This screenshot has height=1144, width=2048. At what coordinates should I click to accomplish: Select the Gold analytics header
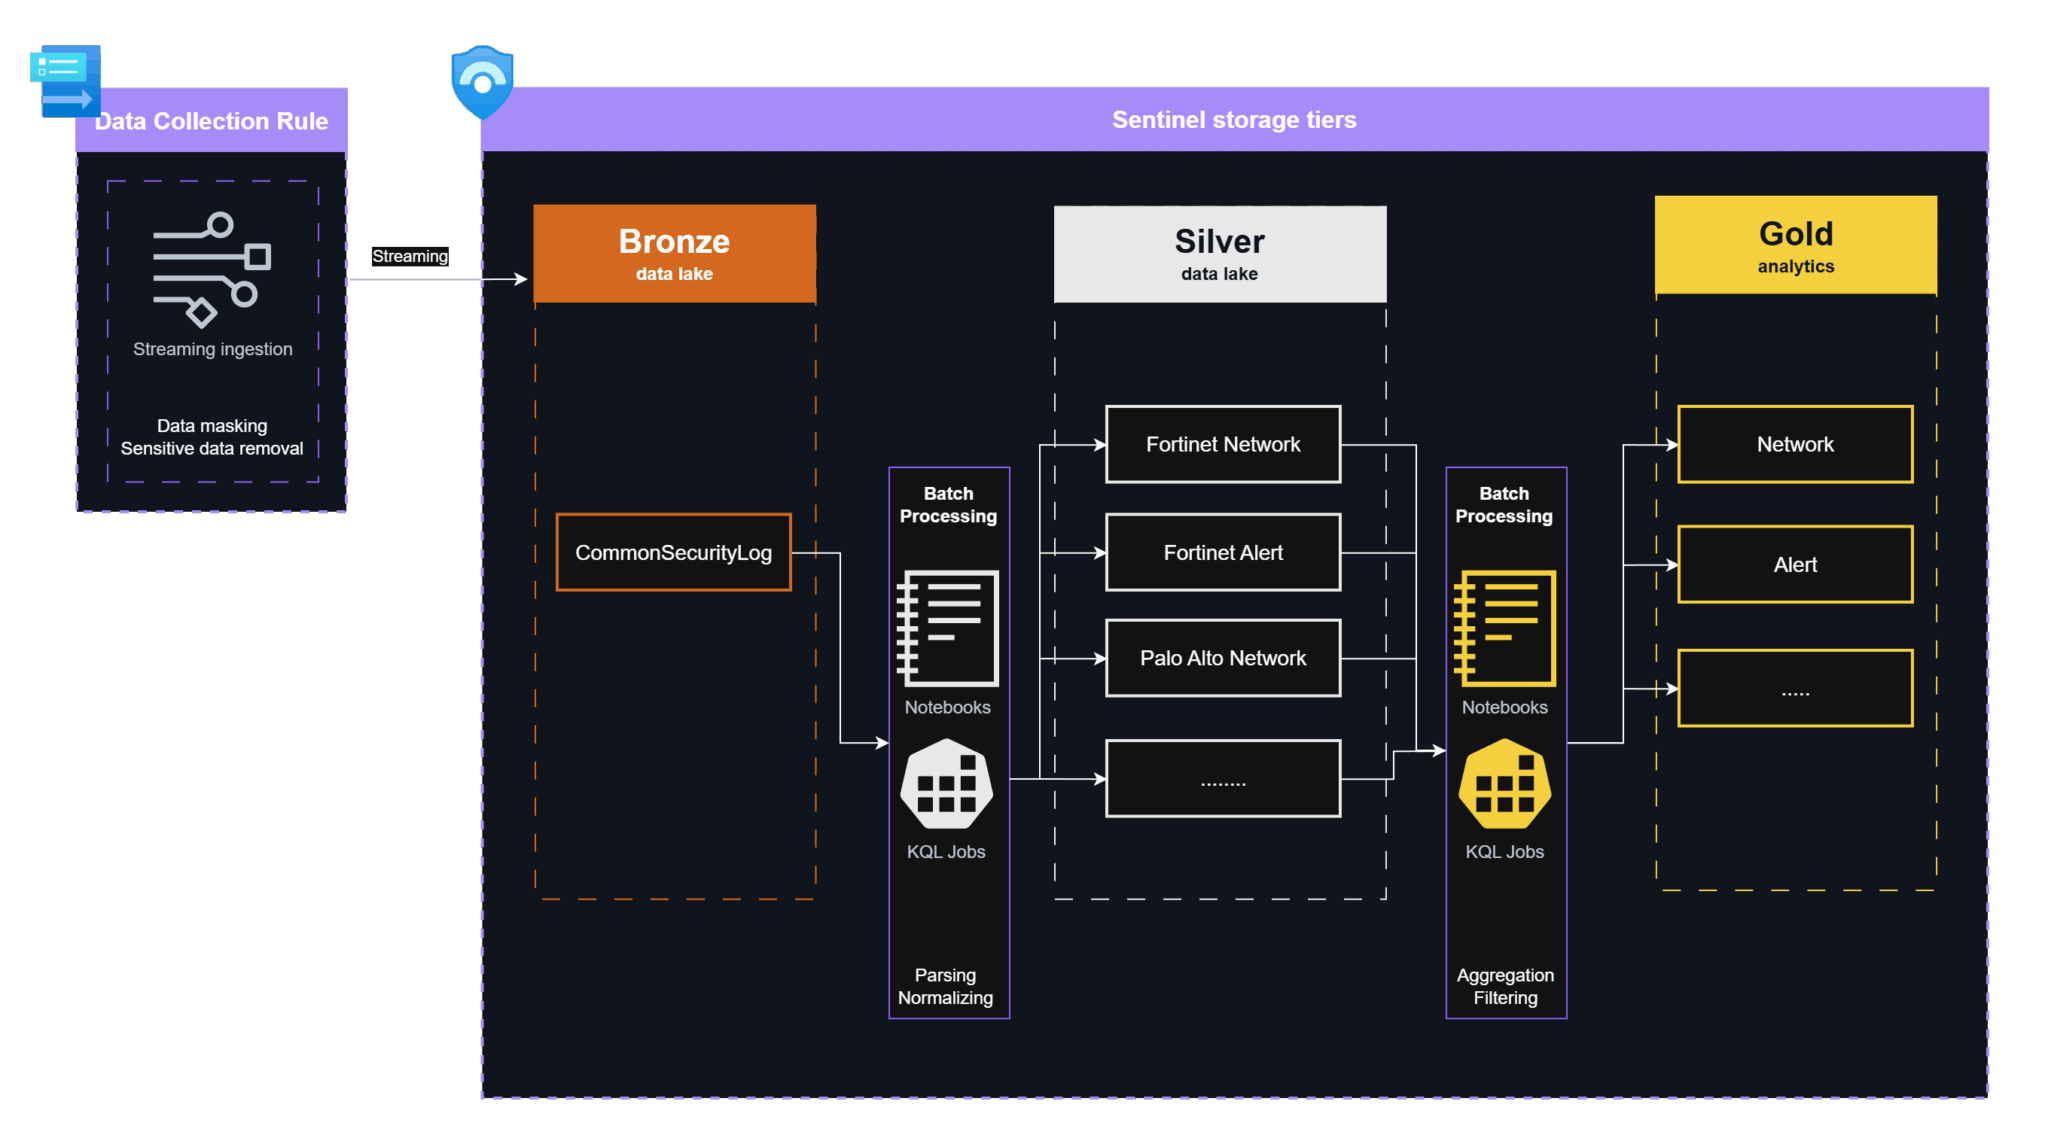(x=1796, y=245)
